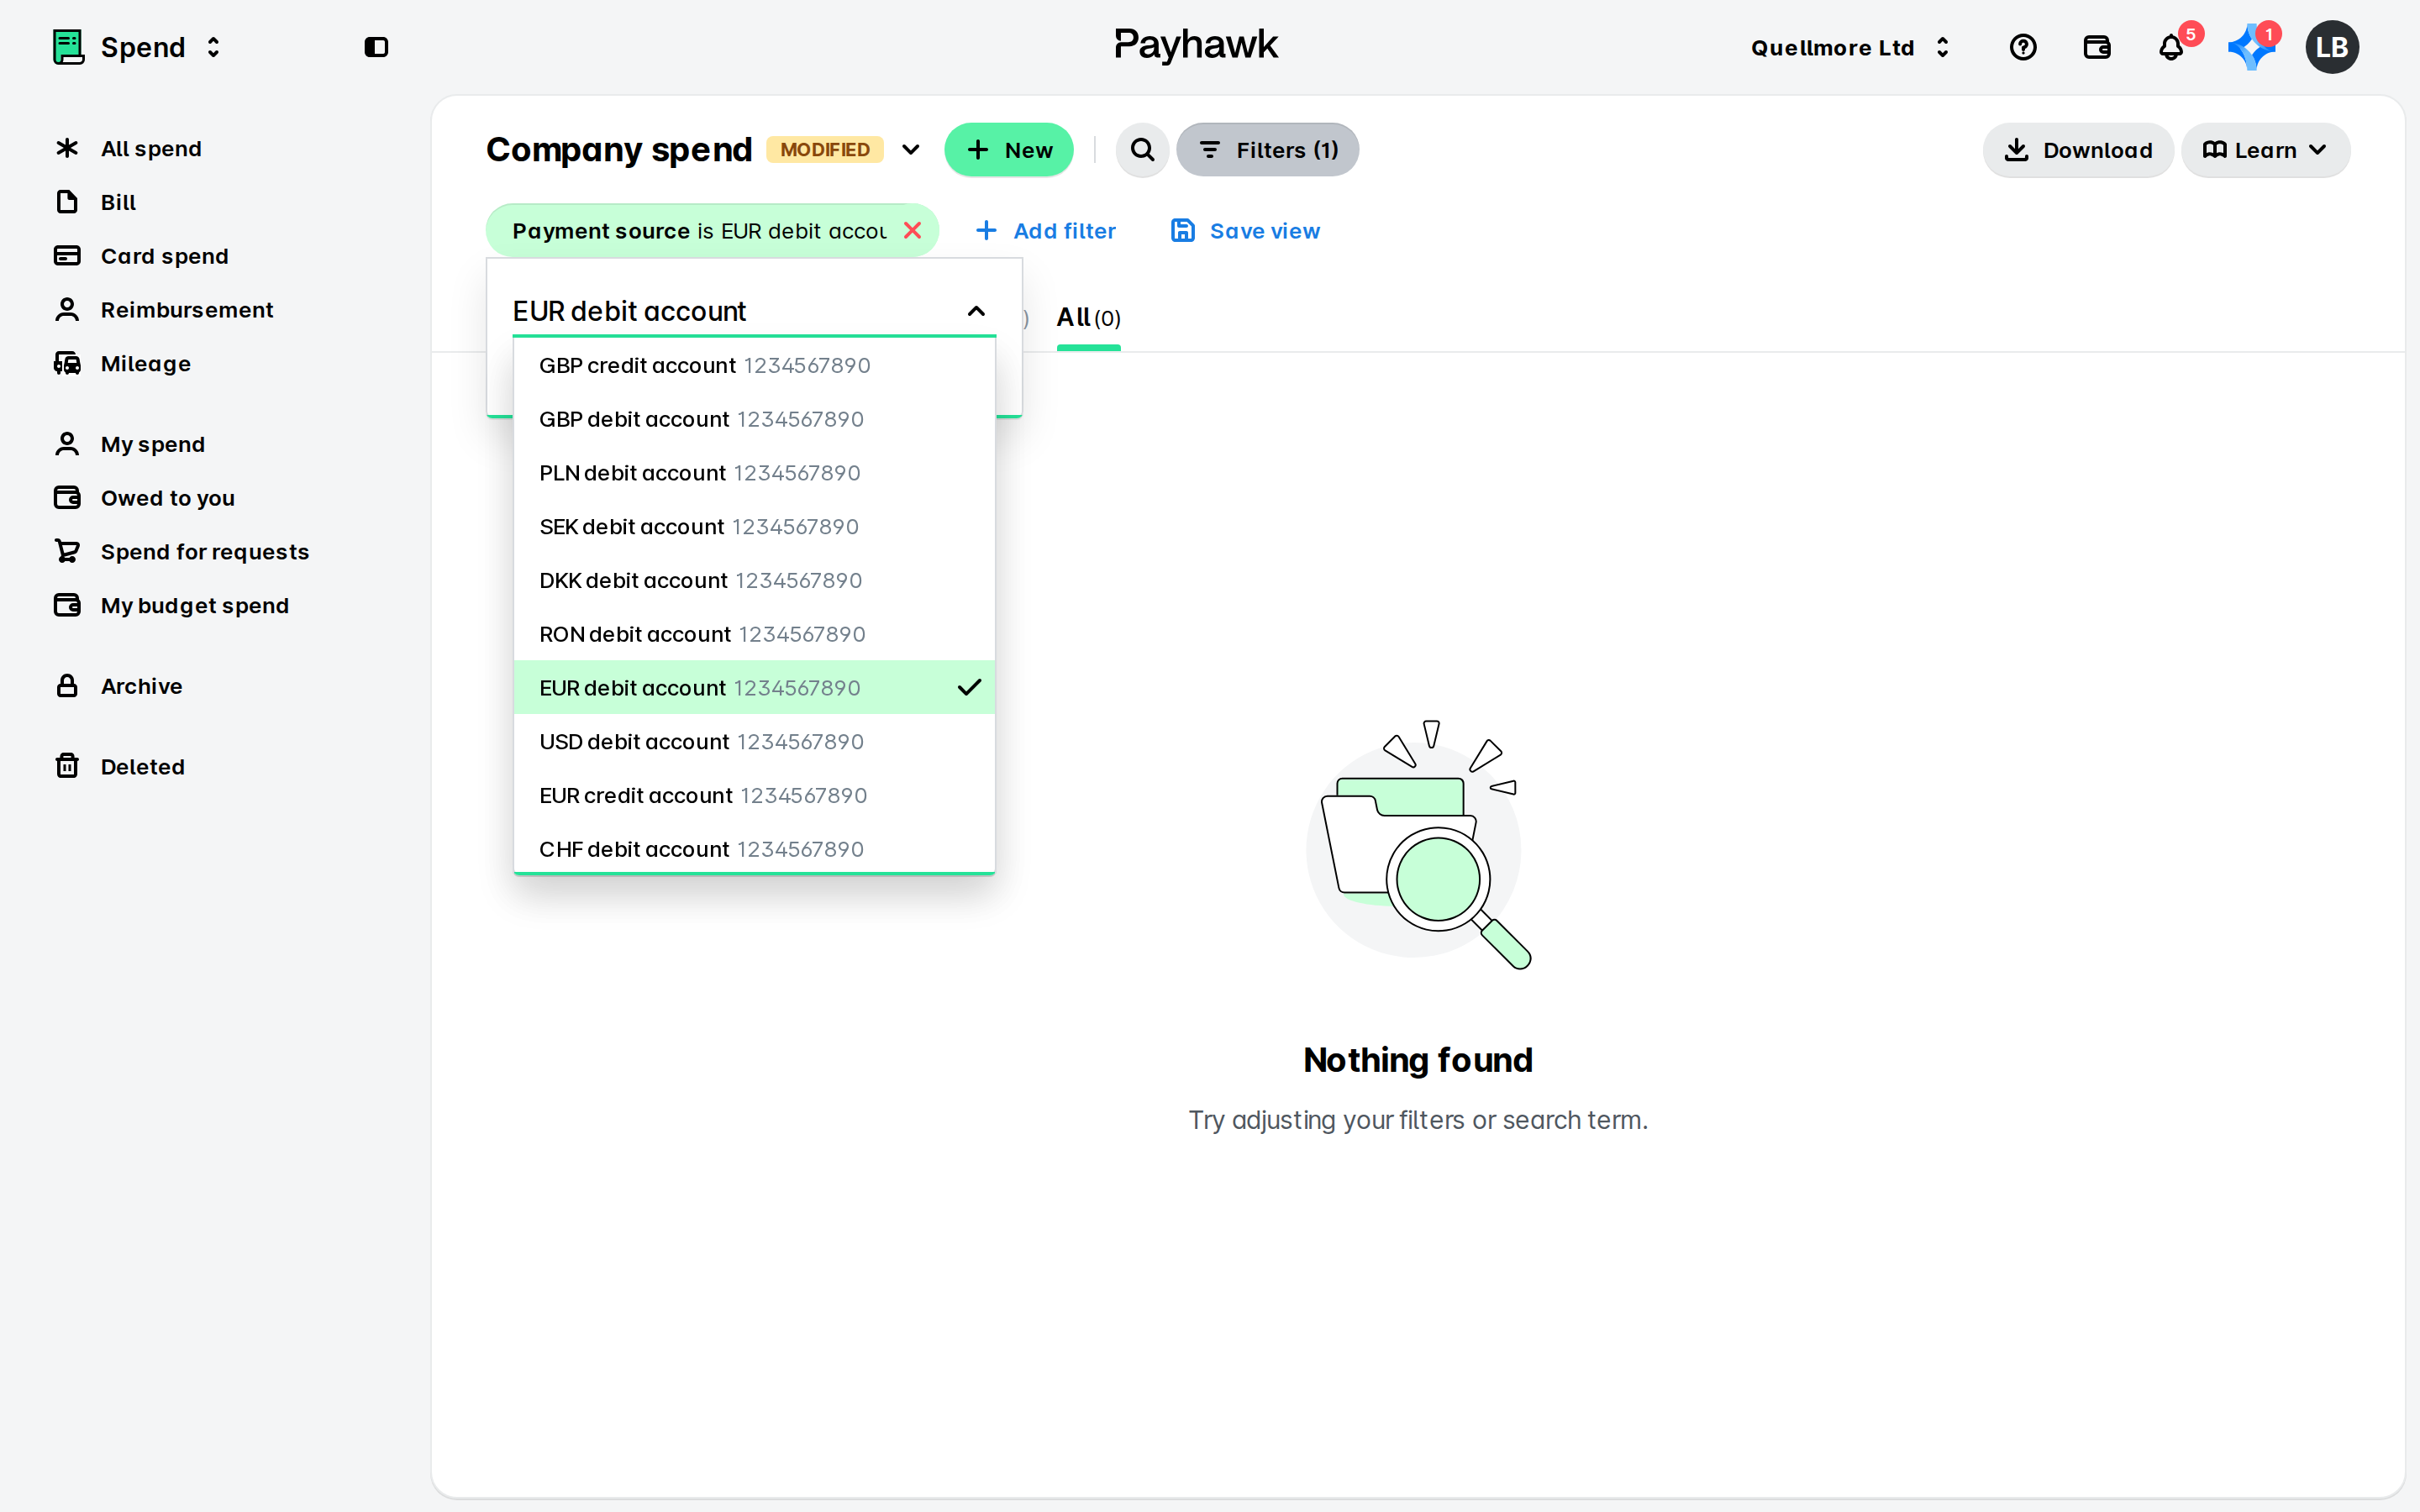Select EUR credit account option
2420x1512 pixels.
754,795
